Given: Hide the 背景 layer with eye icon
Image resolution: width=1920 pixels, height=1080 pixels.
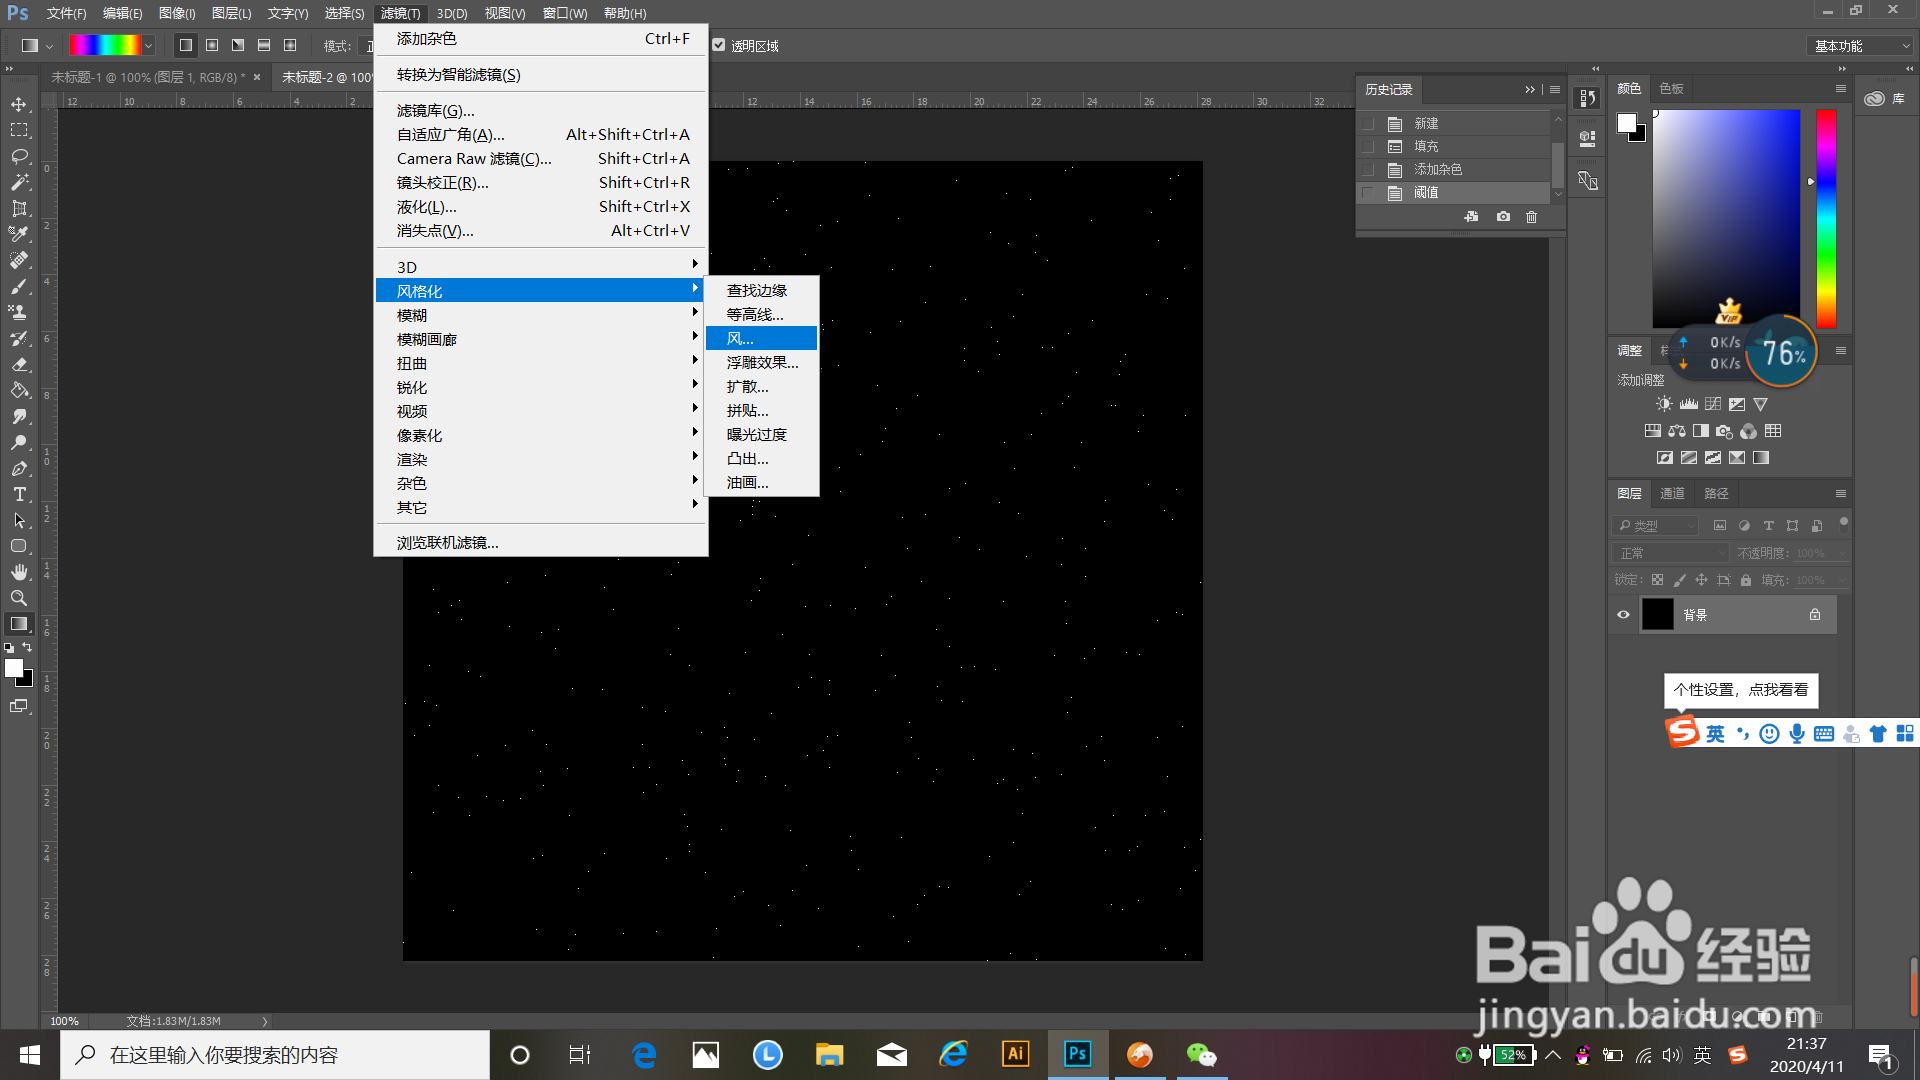Looking at the screenshot, I should click(x=1623, y=615).
